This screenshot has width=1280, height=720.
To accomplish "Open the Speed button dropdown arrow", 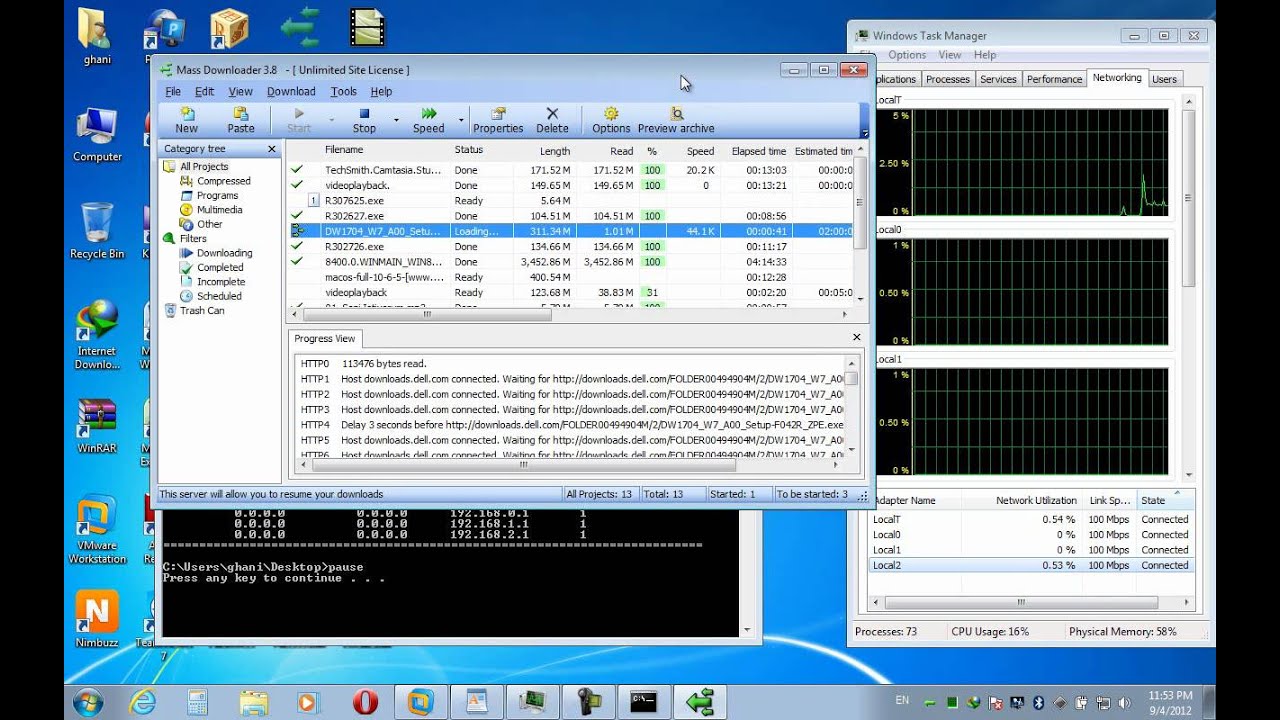I will [x=461, y=121].
